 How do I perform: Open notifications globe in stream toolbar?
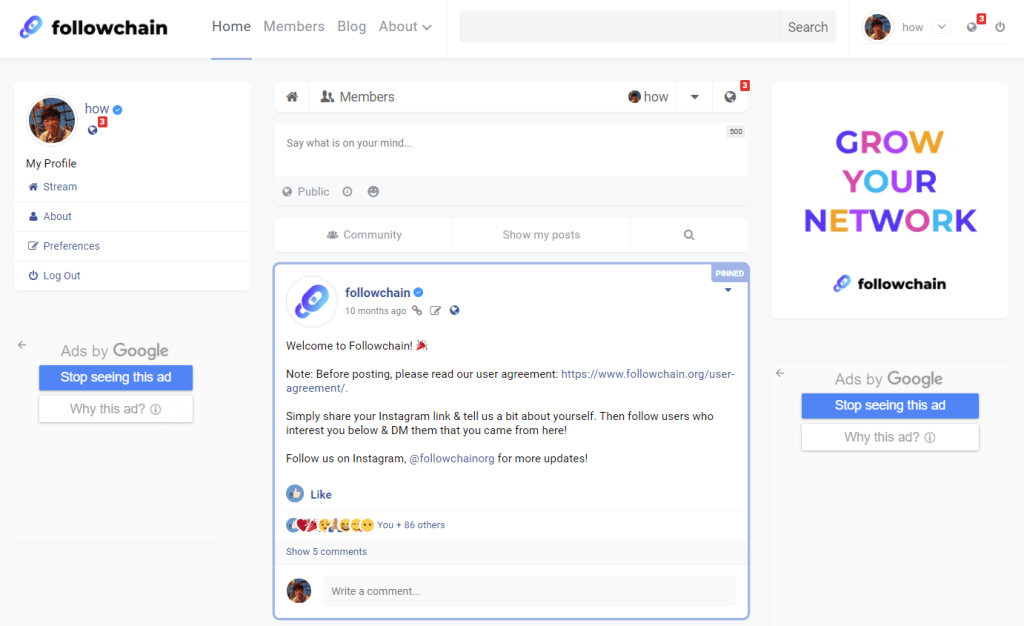click(730, 97)
